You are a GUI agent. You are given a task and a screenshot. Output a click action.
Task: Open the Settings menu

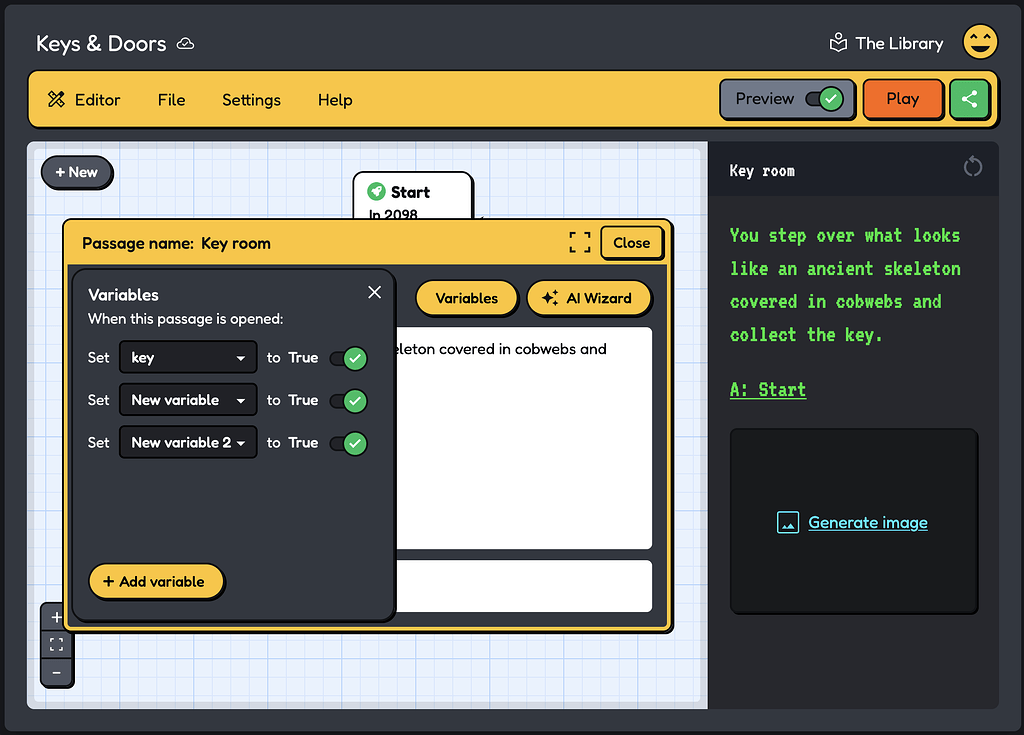pyautogui.click(x=251, y=100)
